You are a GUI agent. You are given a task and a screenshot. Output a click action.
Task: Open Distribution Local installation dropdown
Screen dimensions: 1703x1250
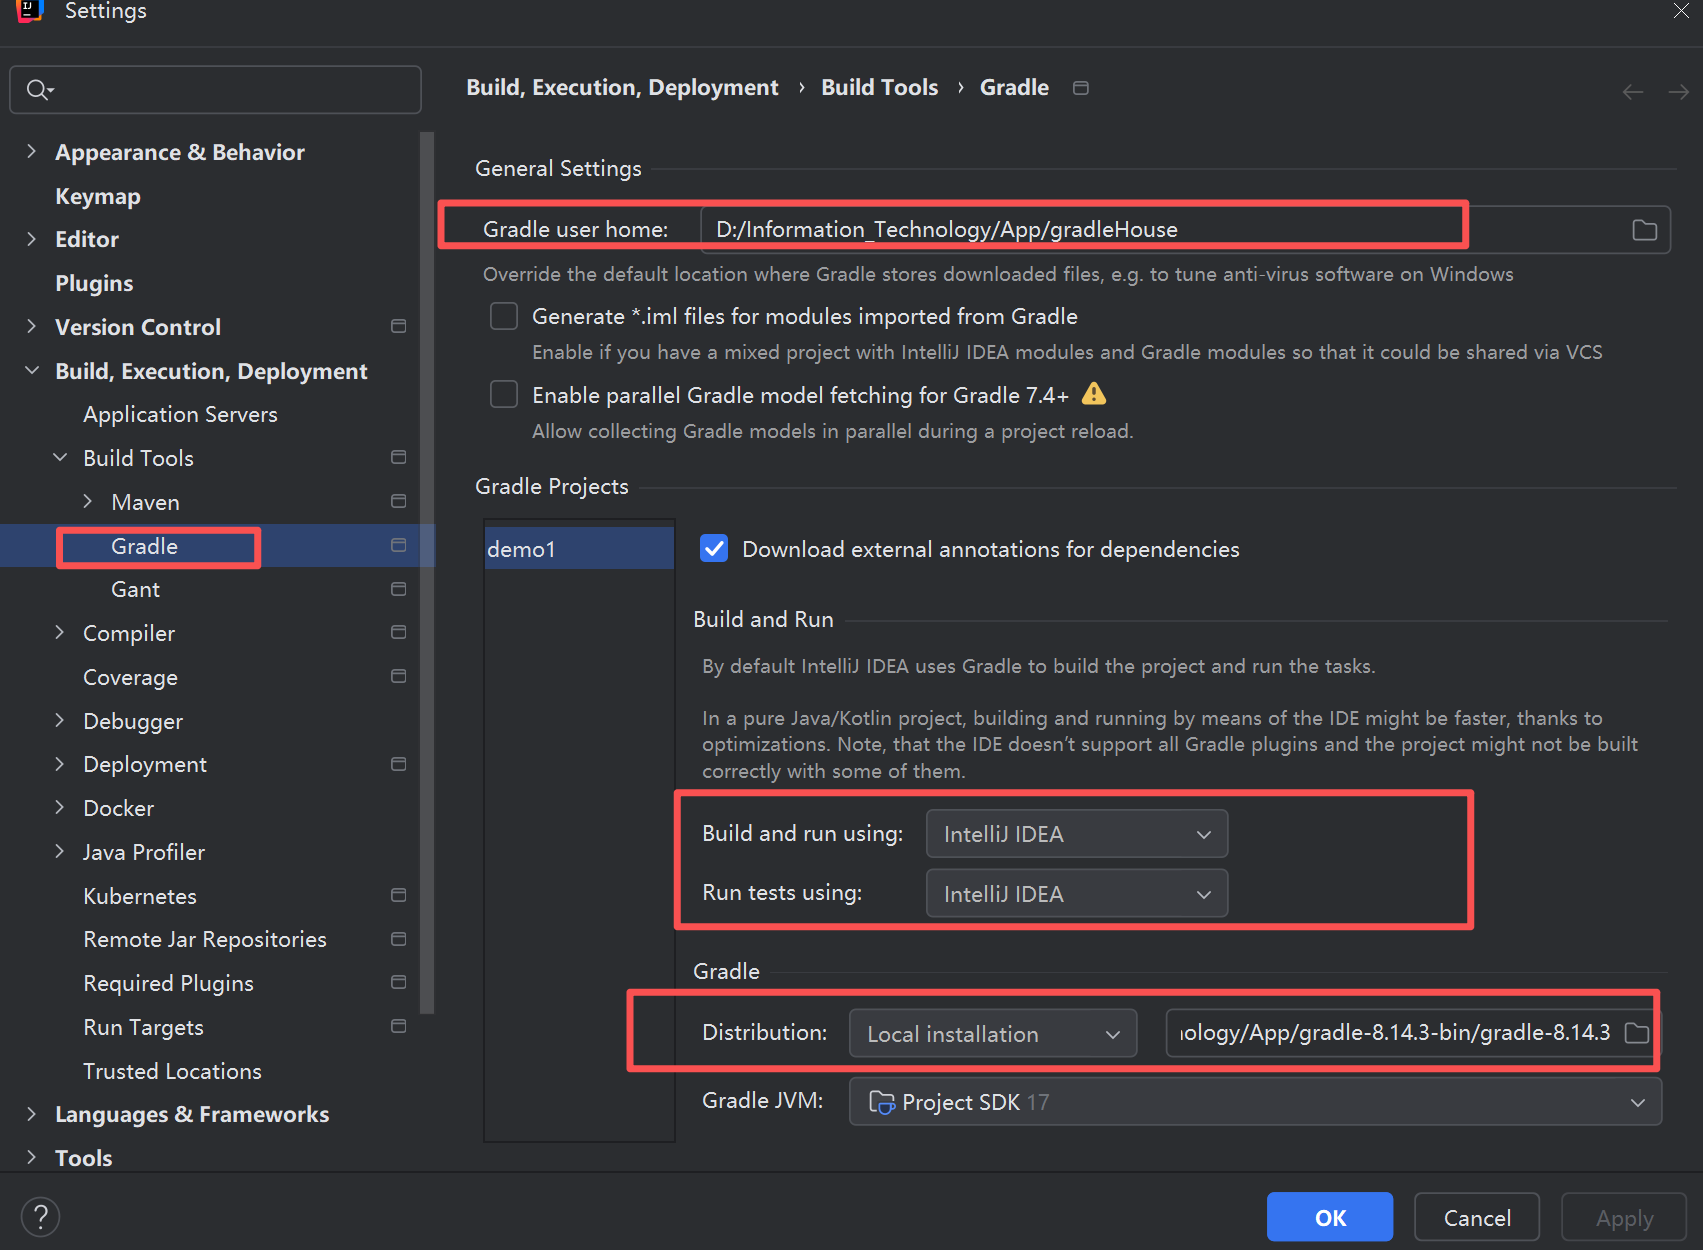(x=993, y=1033)
